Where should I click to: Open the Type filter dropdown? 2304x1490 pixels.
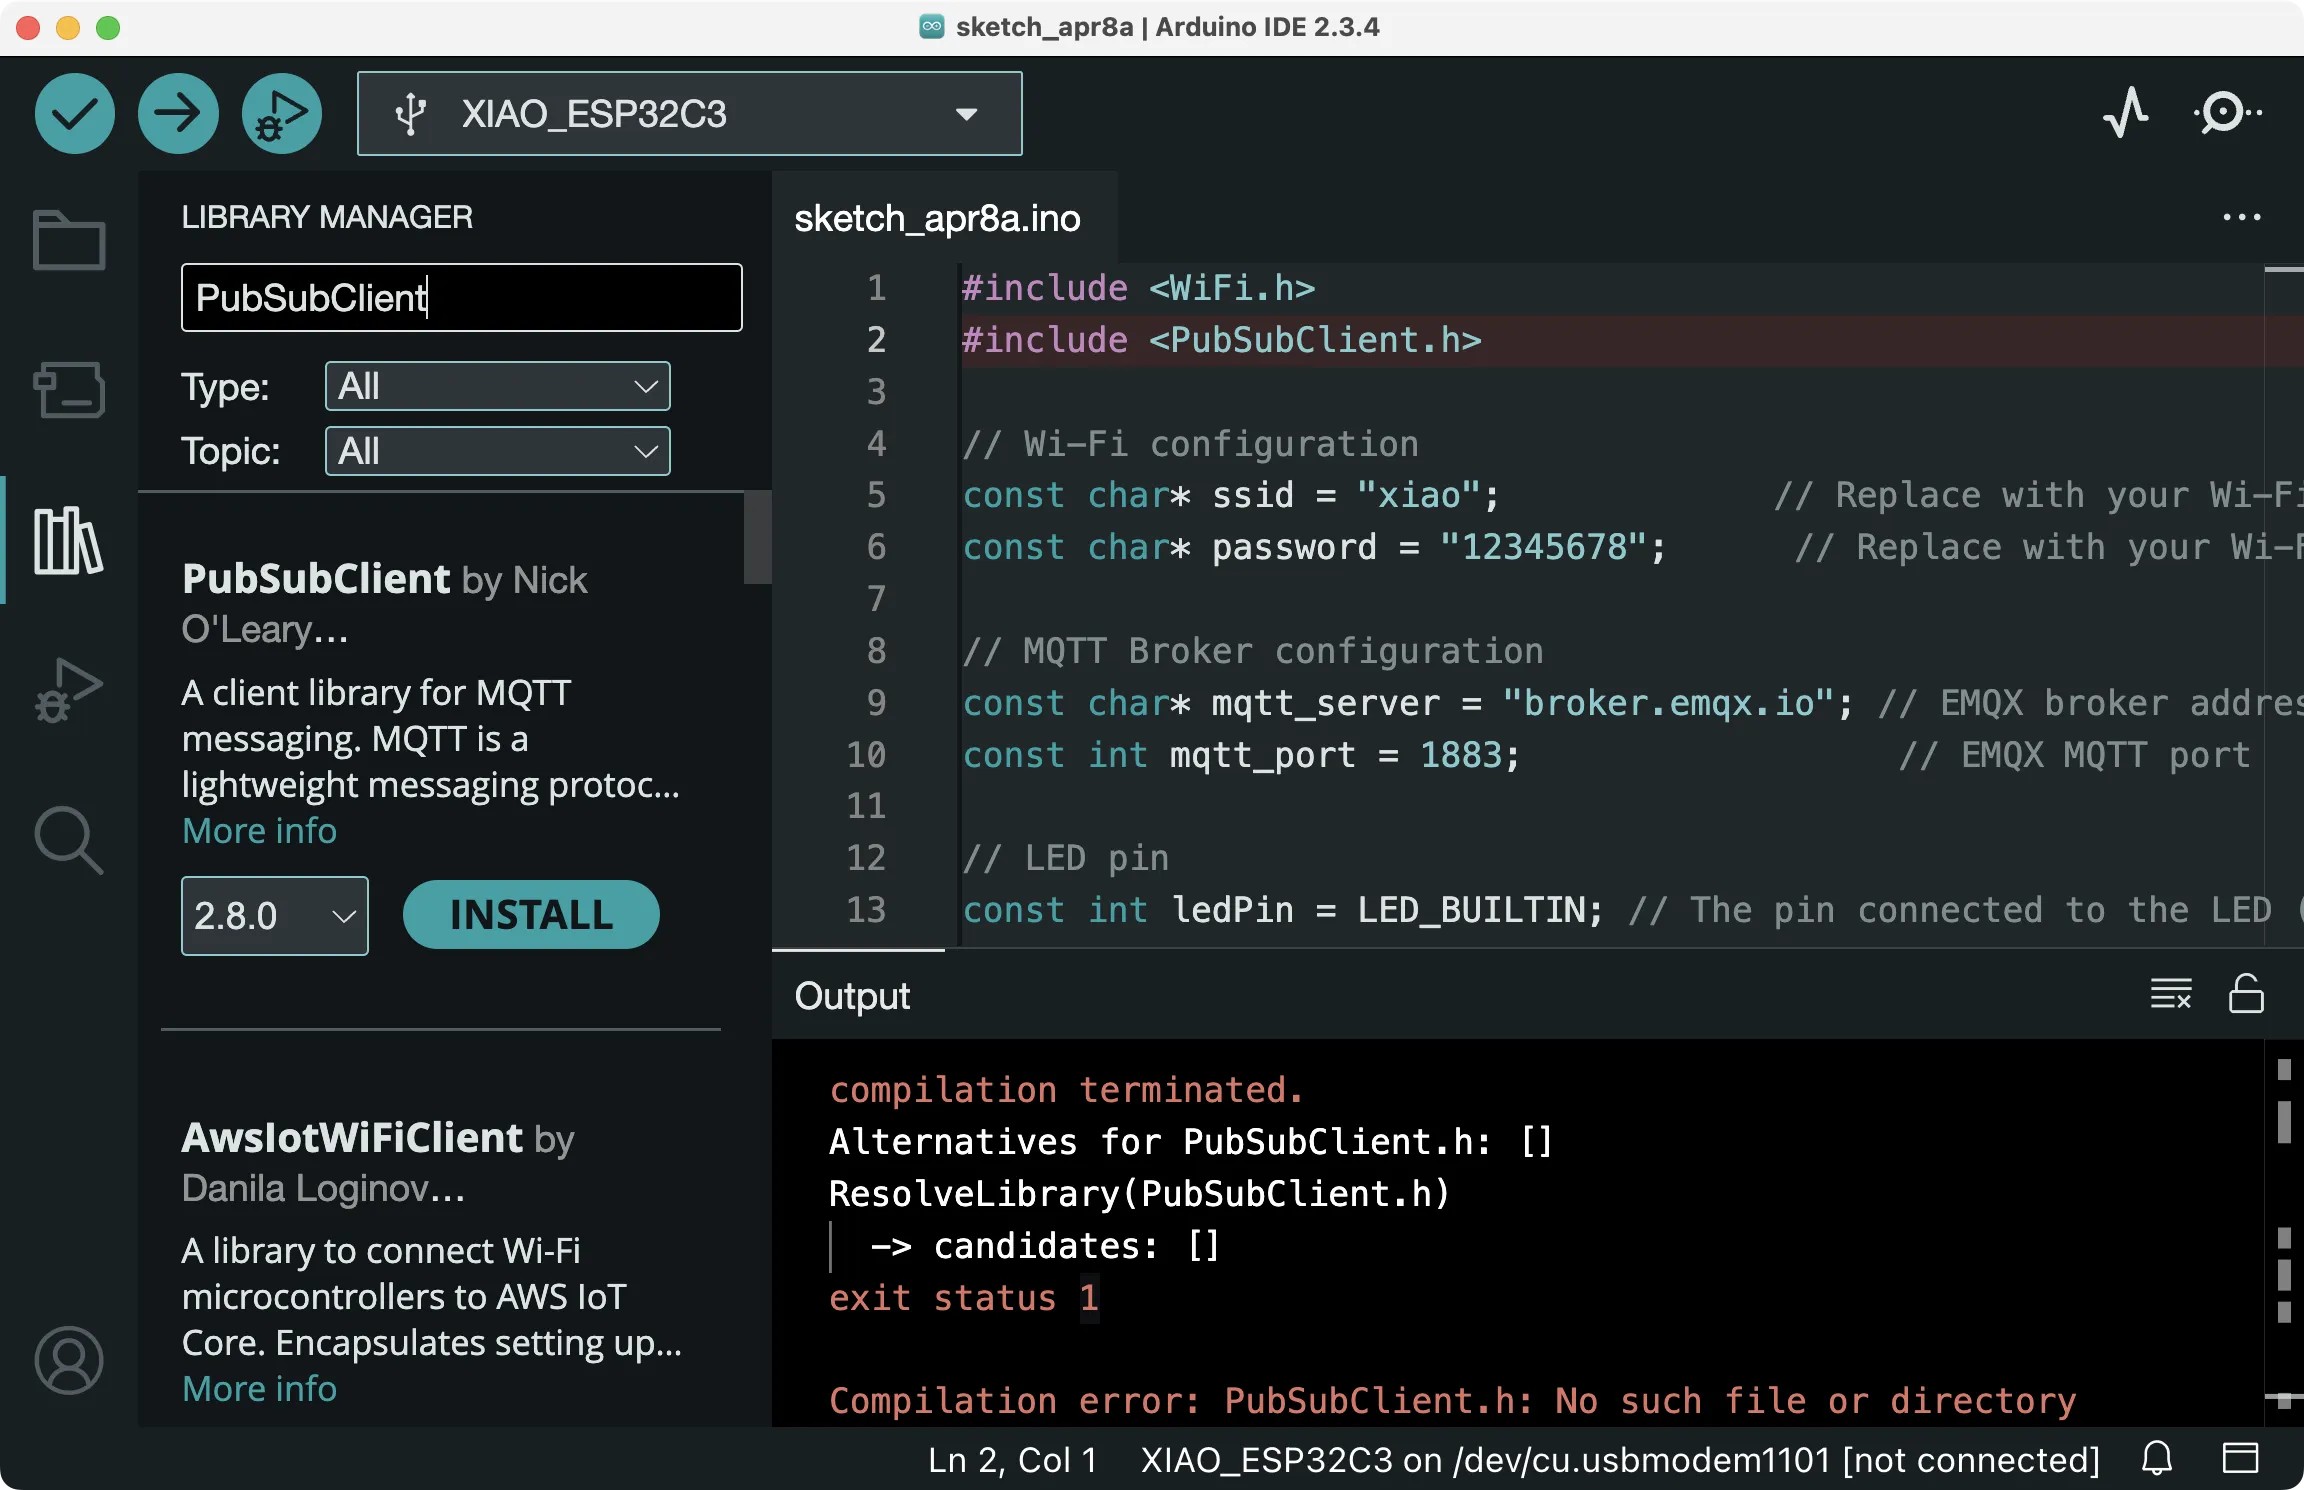(497, 386)
